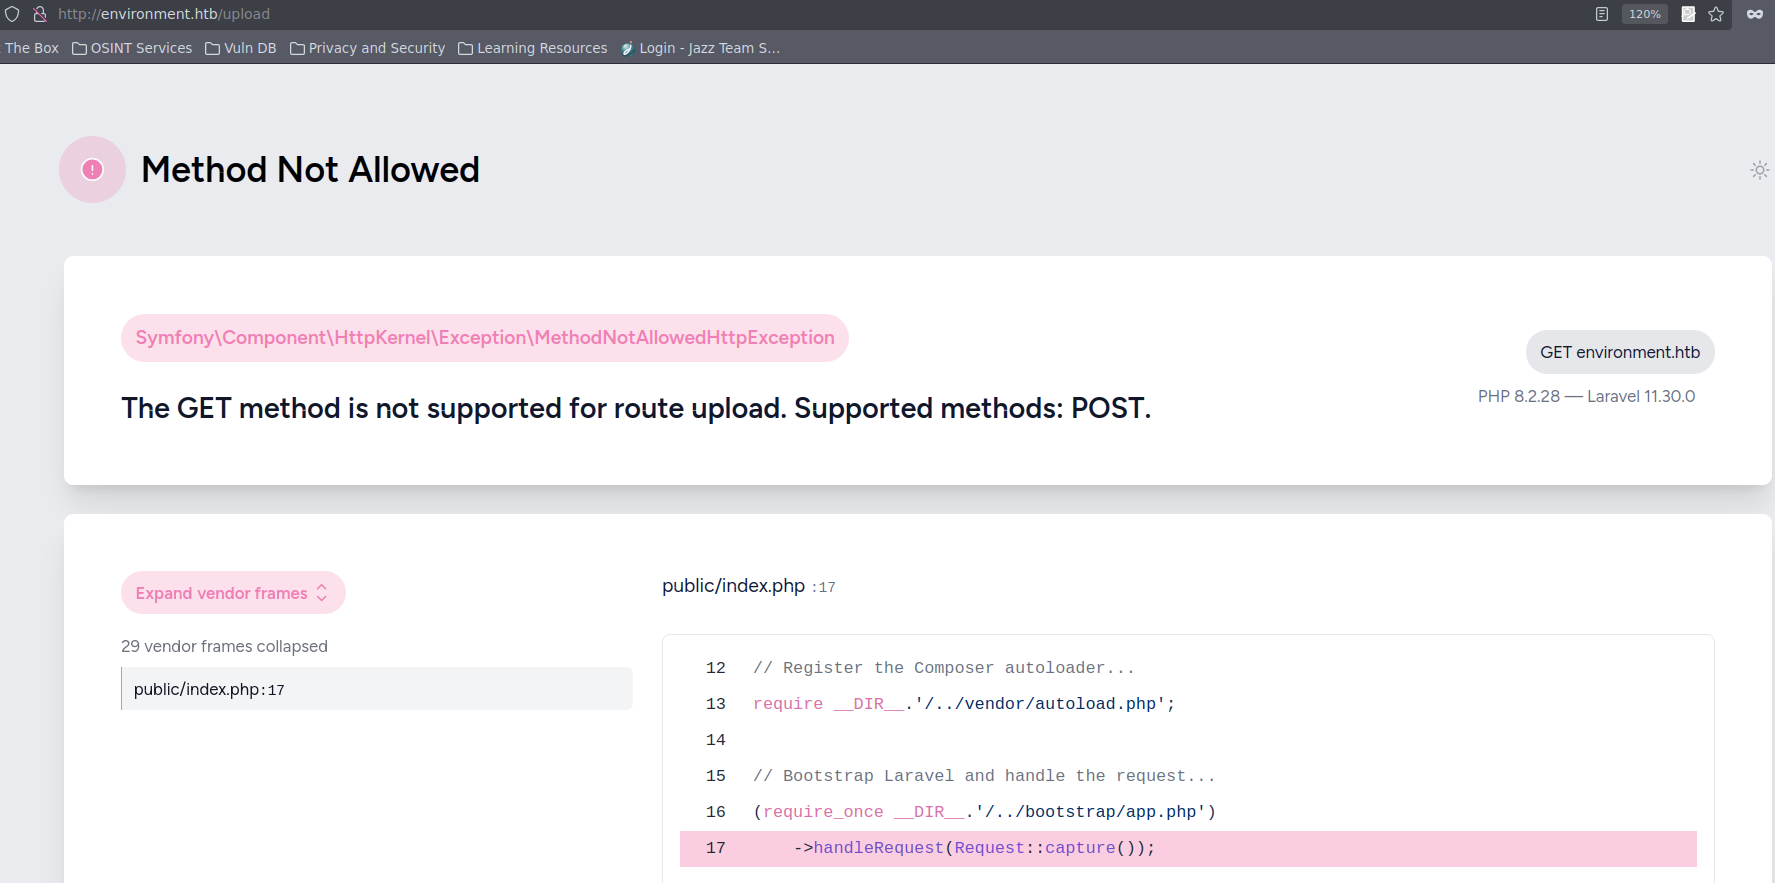Click the pink error exclamation icon
Screen dimensions: 1775x883
pos(92,170)
